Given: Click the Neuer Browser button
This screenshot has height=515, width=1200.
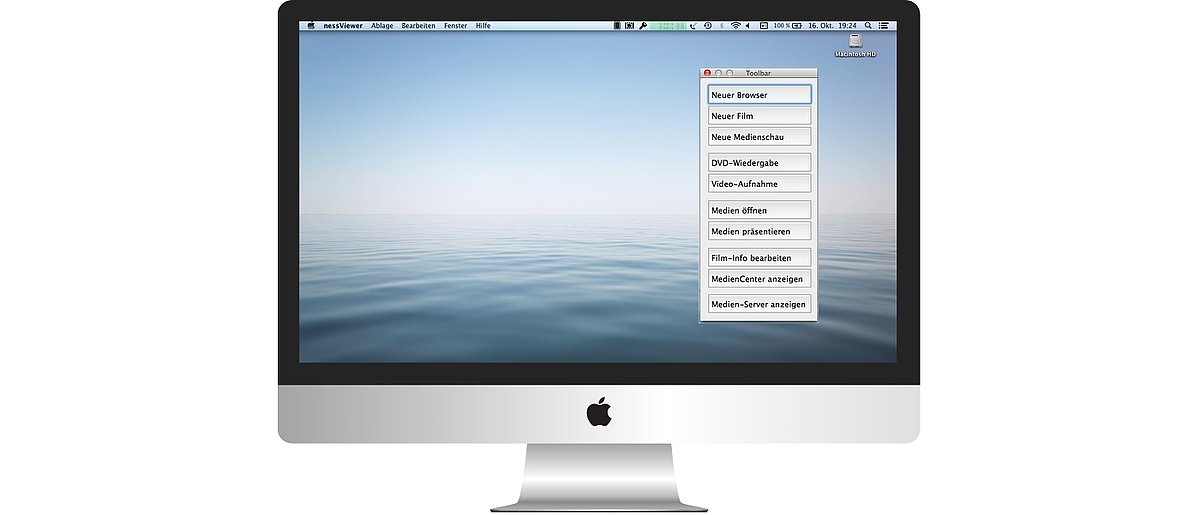Looking at the screenshot, I should point(759,95).
